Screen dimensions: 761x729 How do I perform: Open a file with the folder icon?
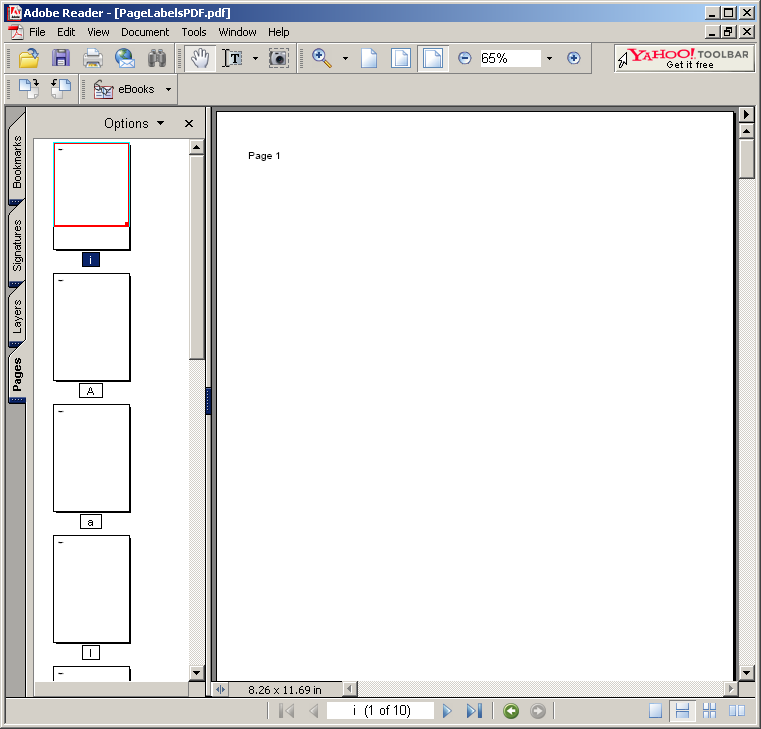(29, 58)
